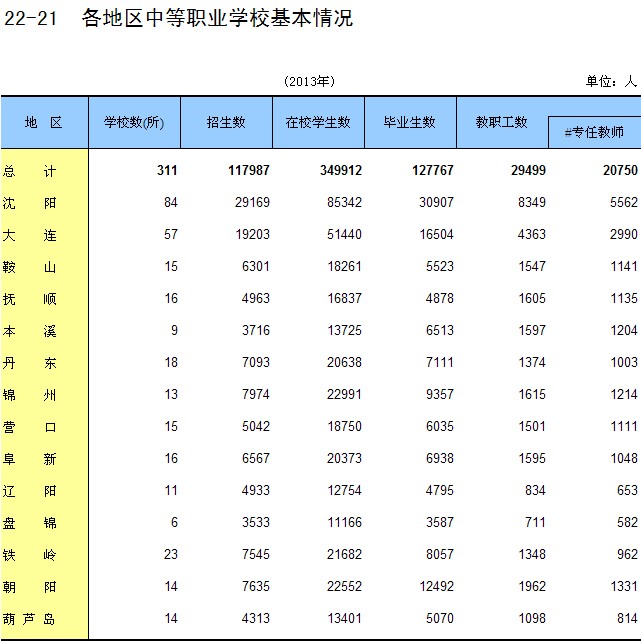Select Fuxin students cell 20373
Image resolution: width=641 pixels, height=641 pixels.
(344, 458)
